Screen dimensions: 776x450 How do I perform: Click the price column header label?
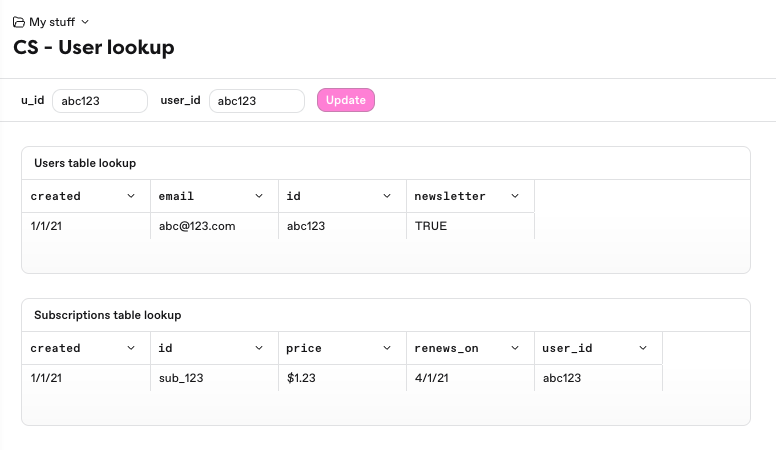(x=304, y=348)
